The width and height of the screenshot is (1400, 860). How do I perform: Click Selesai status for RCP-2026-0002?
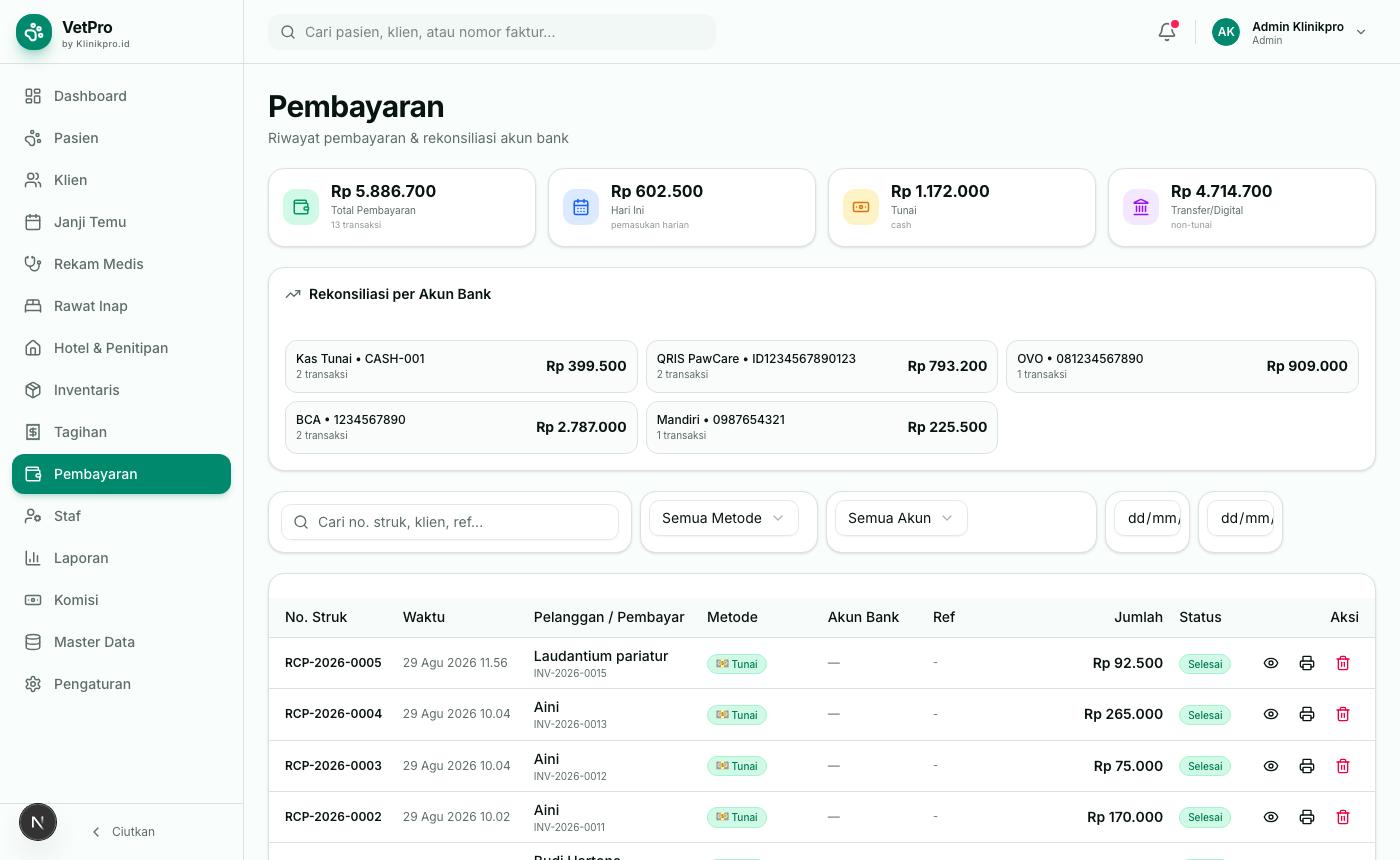point(1205,817)
